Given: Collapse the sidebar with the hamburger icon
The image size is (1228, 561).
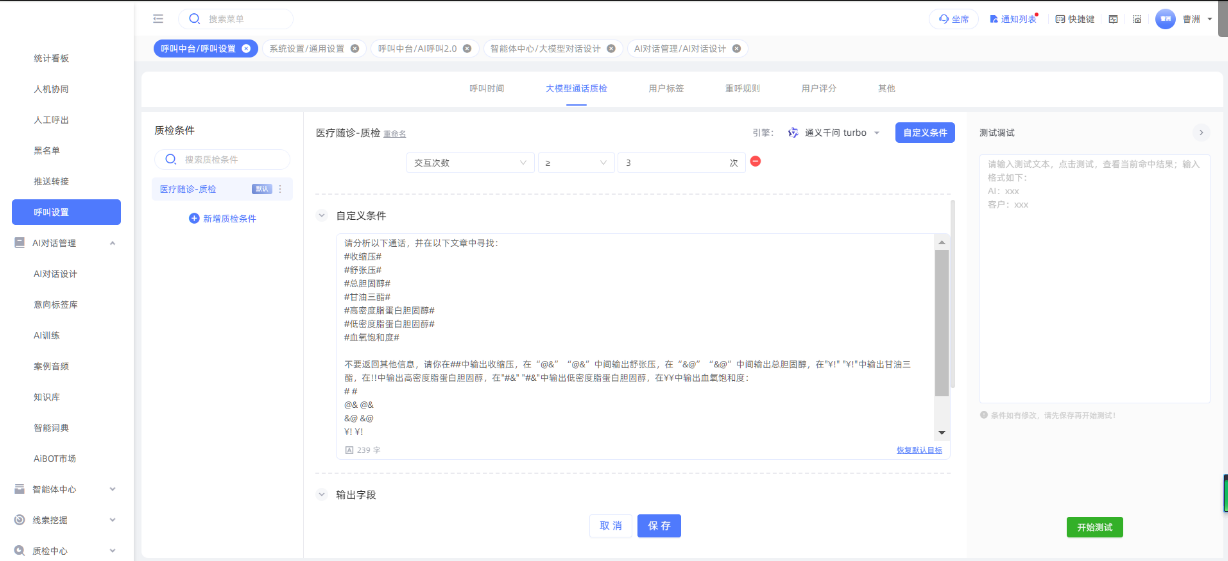Looking at the screenshot, I should click(x=158, y=19).
